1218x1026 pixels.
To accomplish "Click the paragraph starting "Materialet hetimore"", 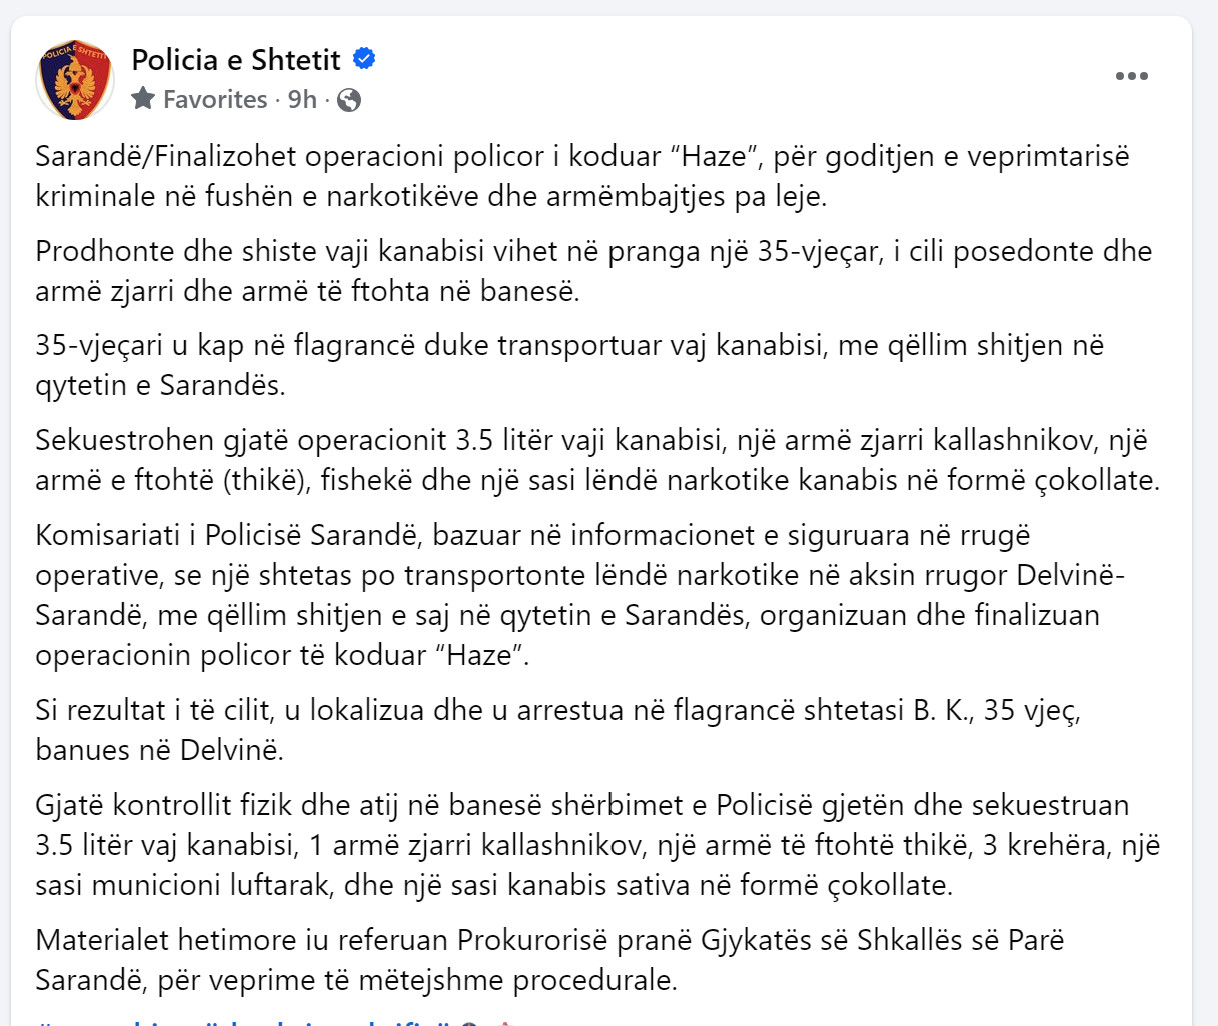I will pyautogui.click(x=550, y=960).
